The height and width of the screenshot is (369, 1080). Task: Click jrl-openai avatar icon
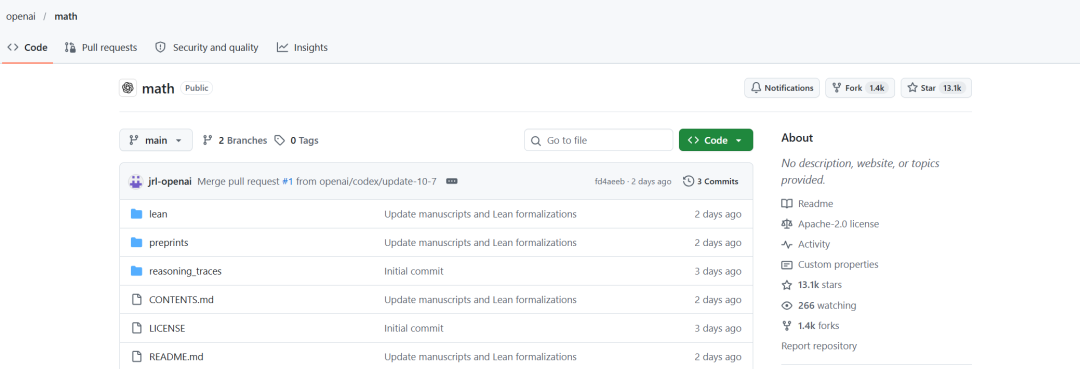click(136, 182)
